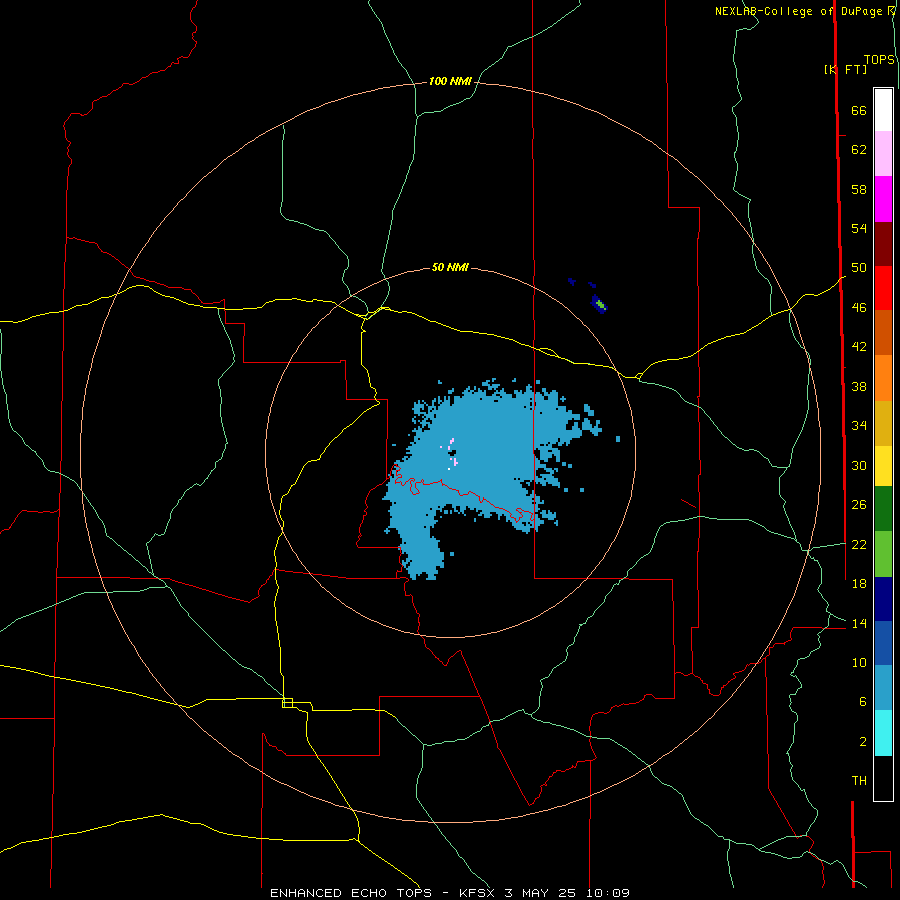Click the "KFSX" radar site identifier
The height and width of the screenshot is (900, 900).
pos(478,893)
